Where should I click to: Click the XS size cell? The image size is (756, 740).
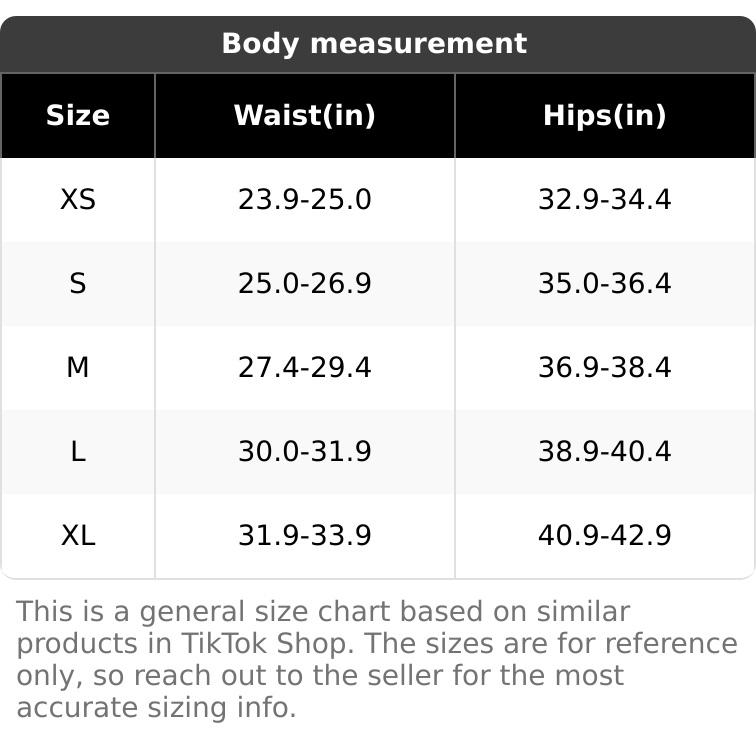(x=78, y=200)
